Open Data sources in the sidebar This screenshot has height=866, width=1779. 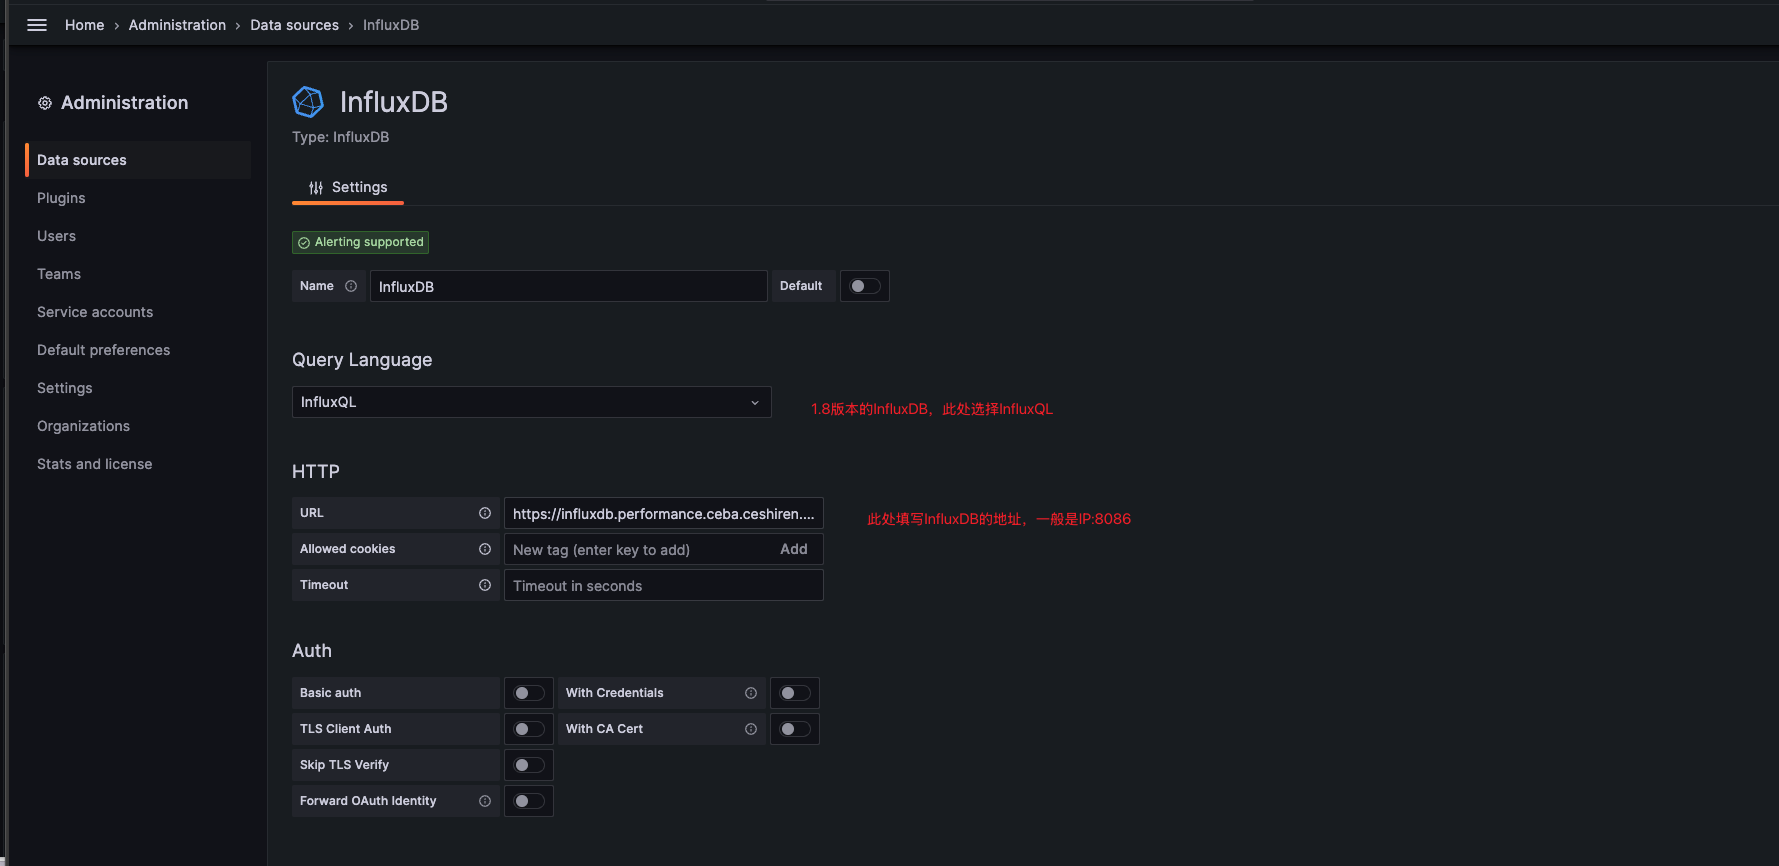coord(138,160)
